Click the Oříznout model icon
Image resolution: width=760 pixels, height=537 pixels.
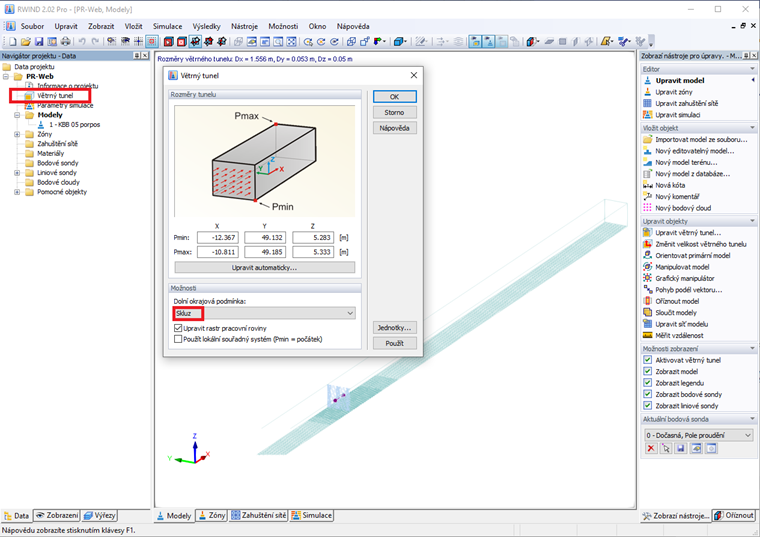click(x=648, y=301)
